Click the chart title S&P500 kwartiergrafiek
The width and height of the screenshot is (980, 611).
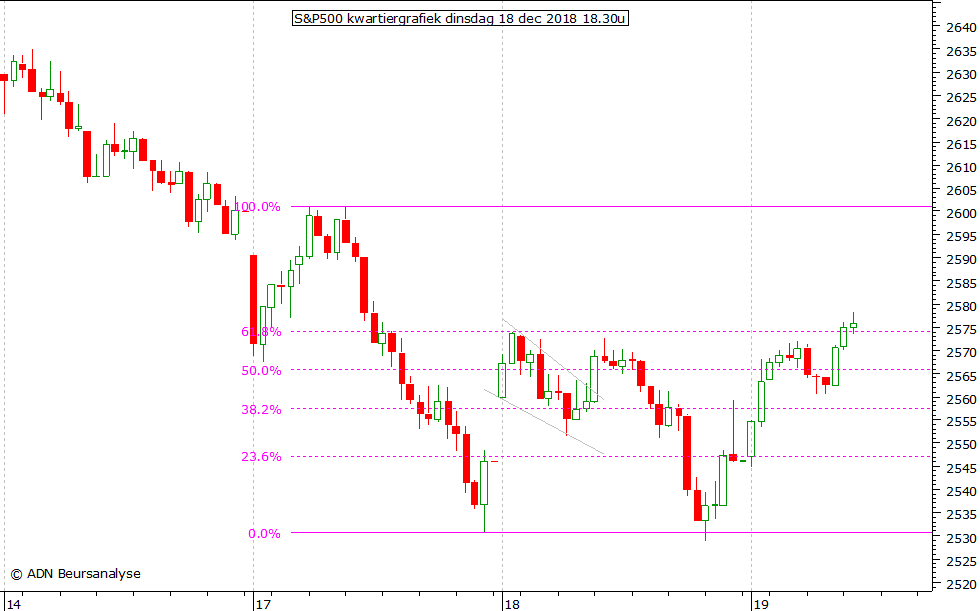coord(460,18)
